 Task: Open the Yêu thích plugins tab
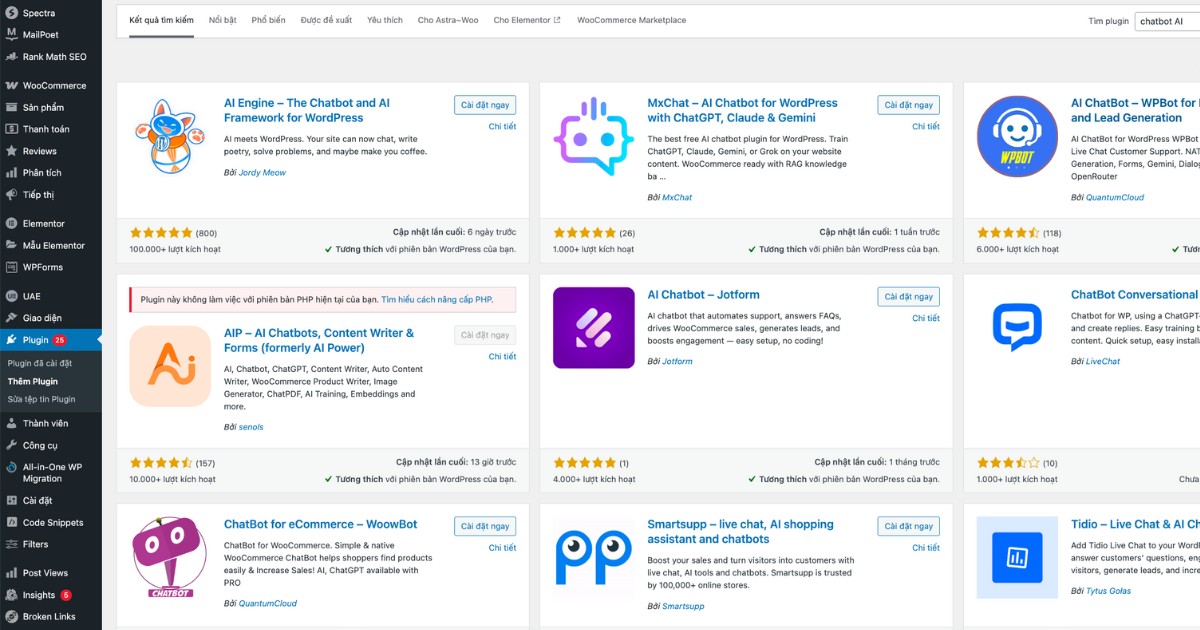pyautogui.click(x=385, y=19)
